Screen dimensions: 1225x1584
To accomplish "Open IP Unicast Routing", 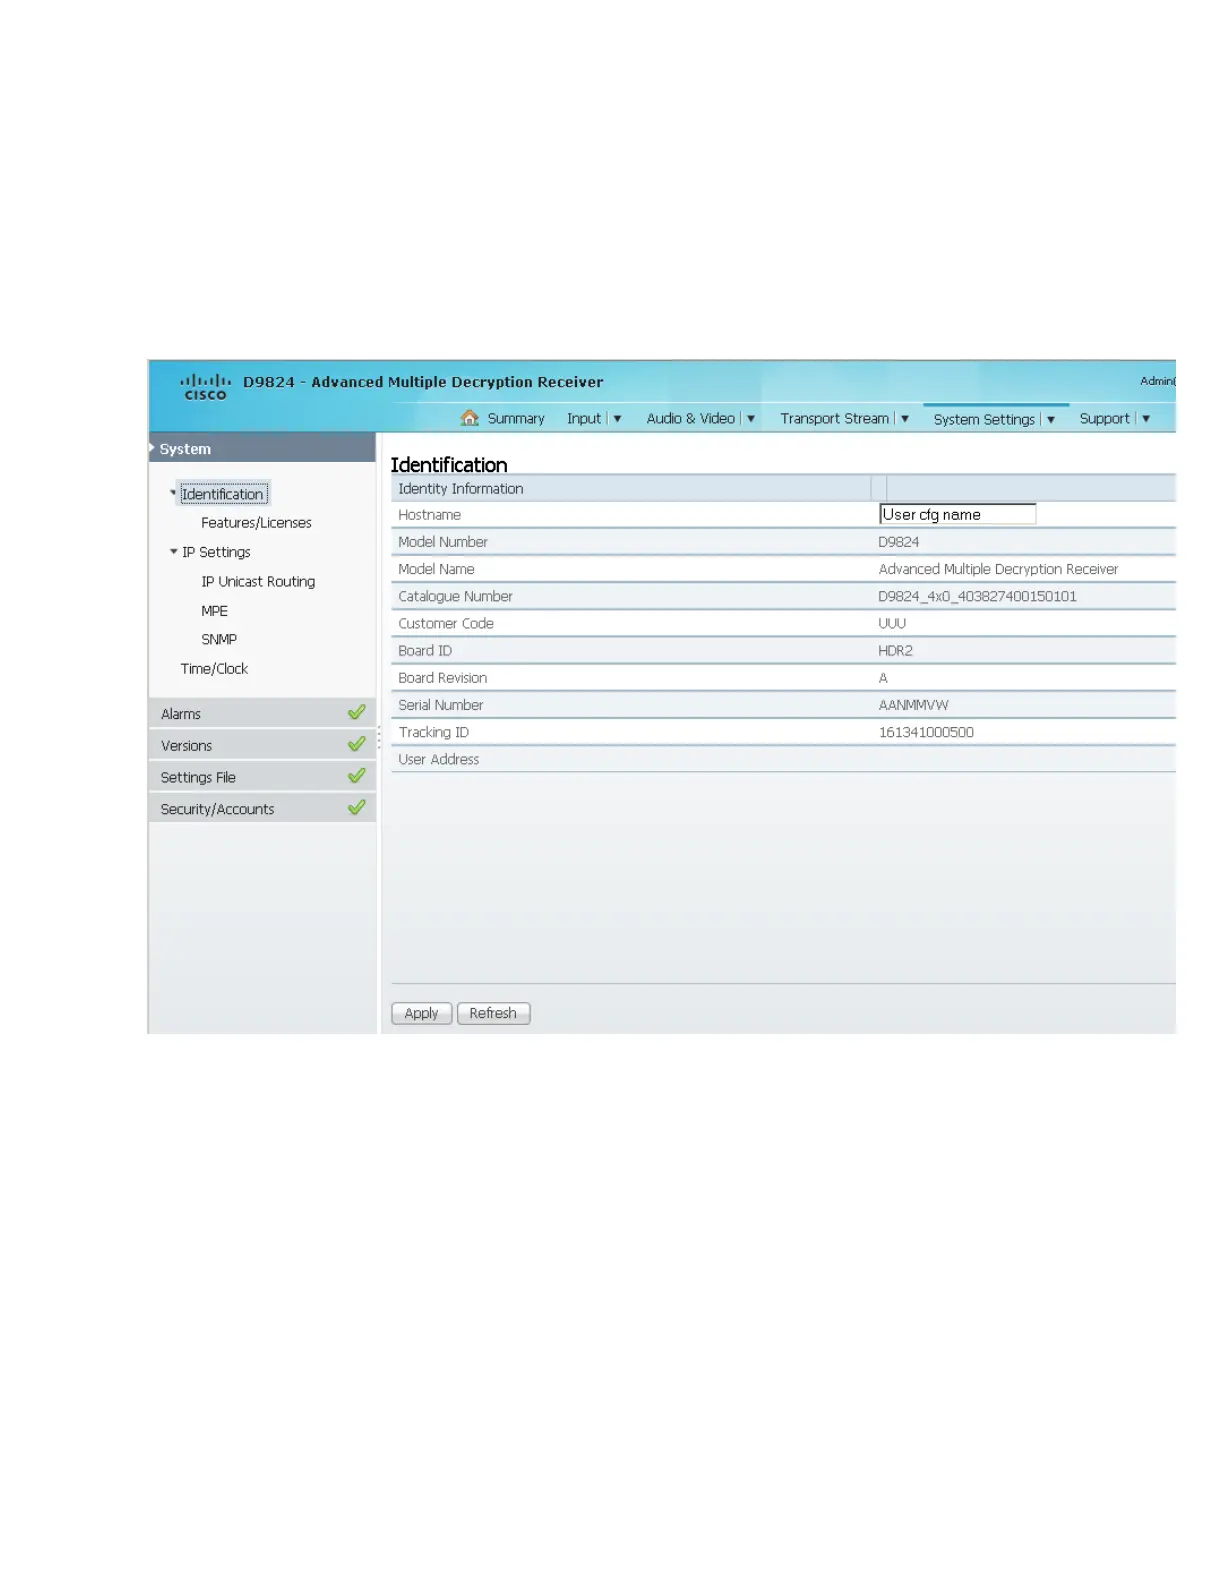I will pos(258,581).
